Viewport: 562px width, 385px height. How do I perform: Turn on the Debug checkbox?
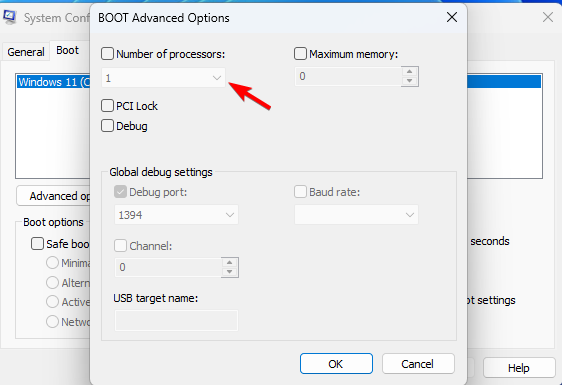pos(107,126)
